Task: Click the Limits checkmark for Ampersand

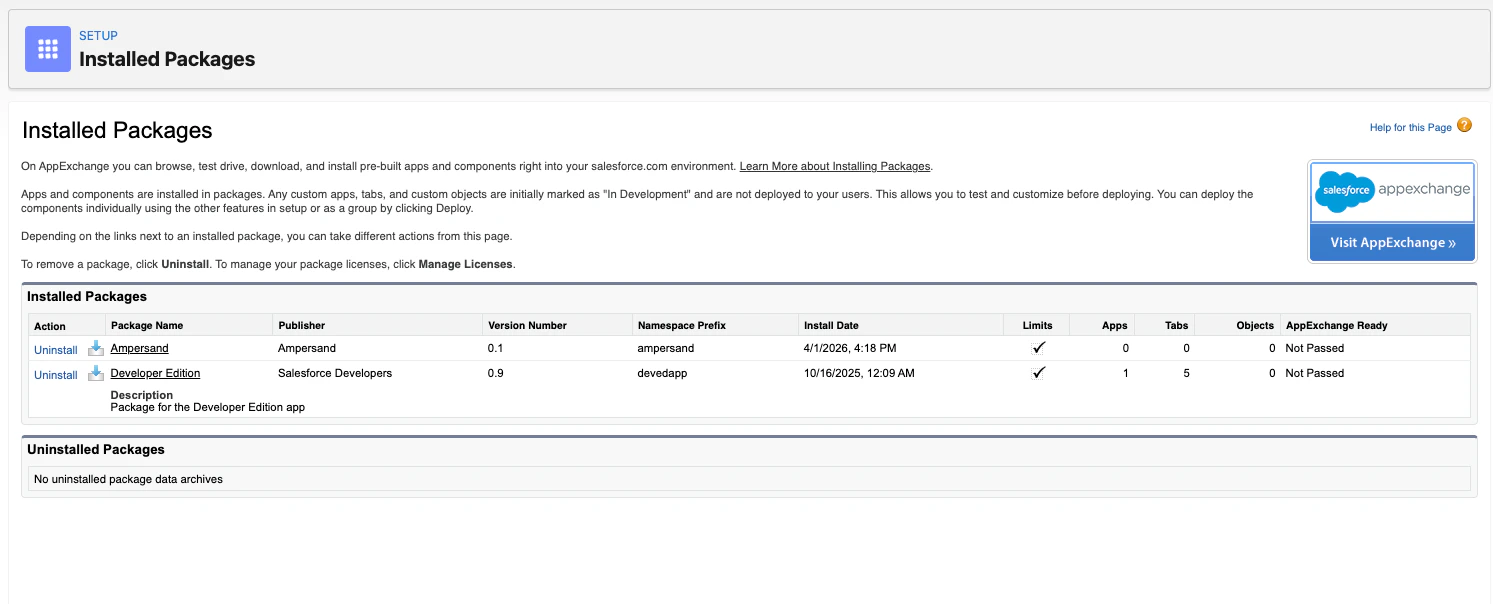Action: [x=1039, y=348]
